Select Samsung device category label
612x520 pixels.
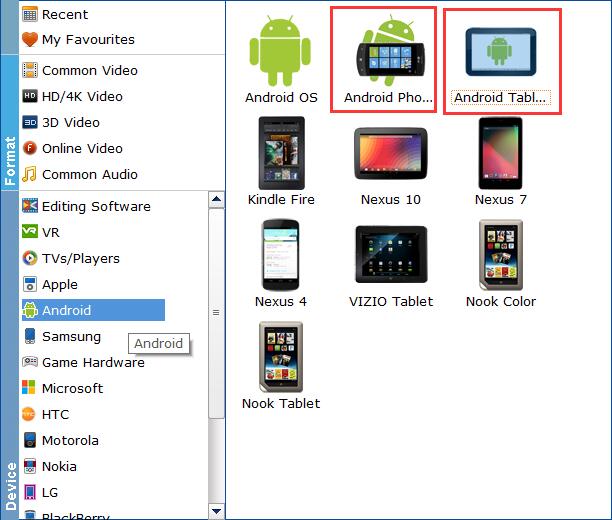tap(71, 337)
